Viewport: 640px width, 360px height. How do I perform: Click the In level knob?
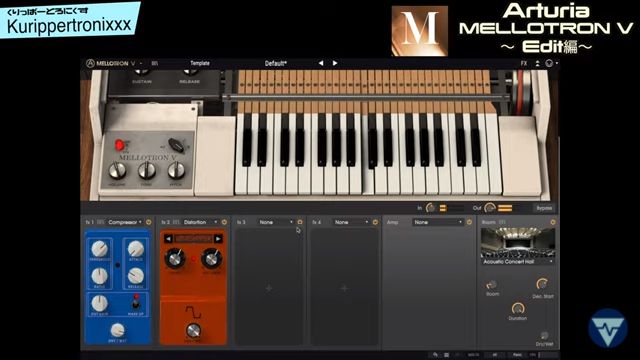430,208
